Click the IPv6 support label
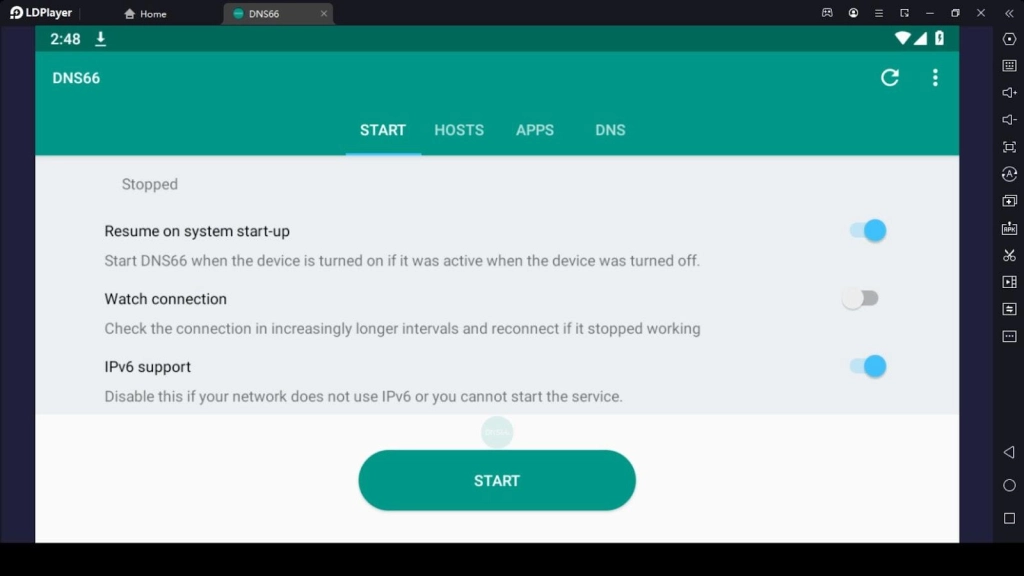The width and height of the screenshot is (1024, 576). pos(148,367)
